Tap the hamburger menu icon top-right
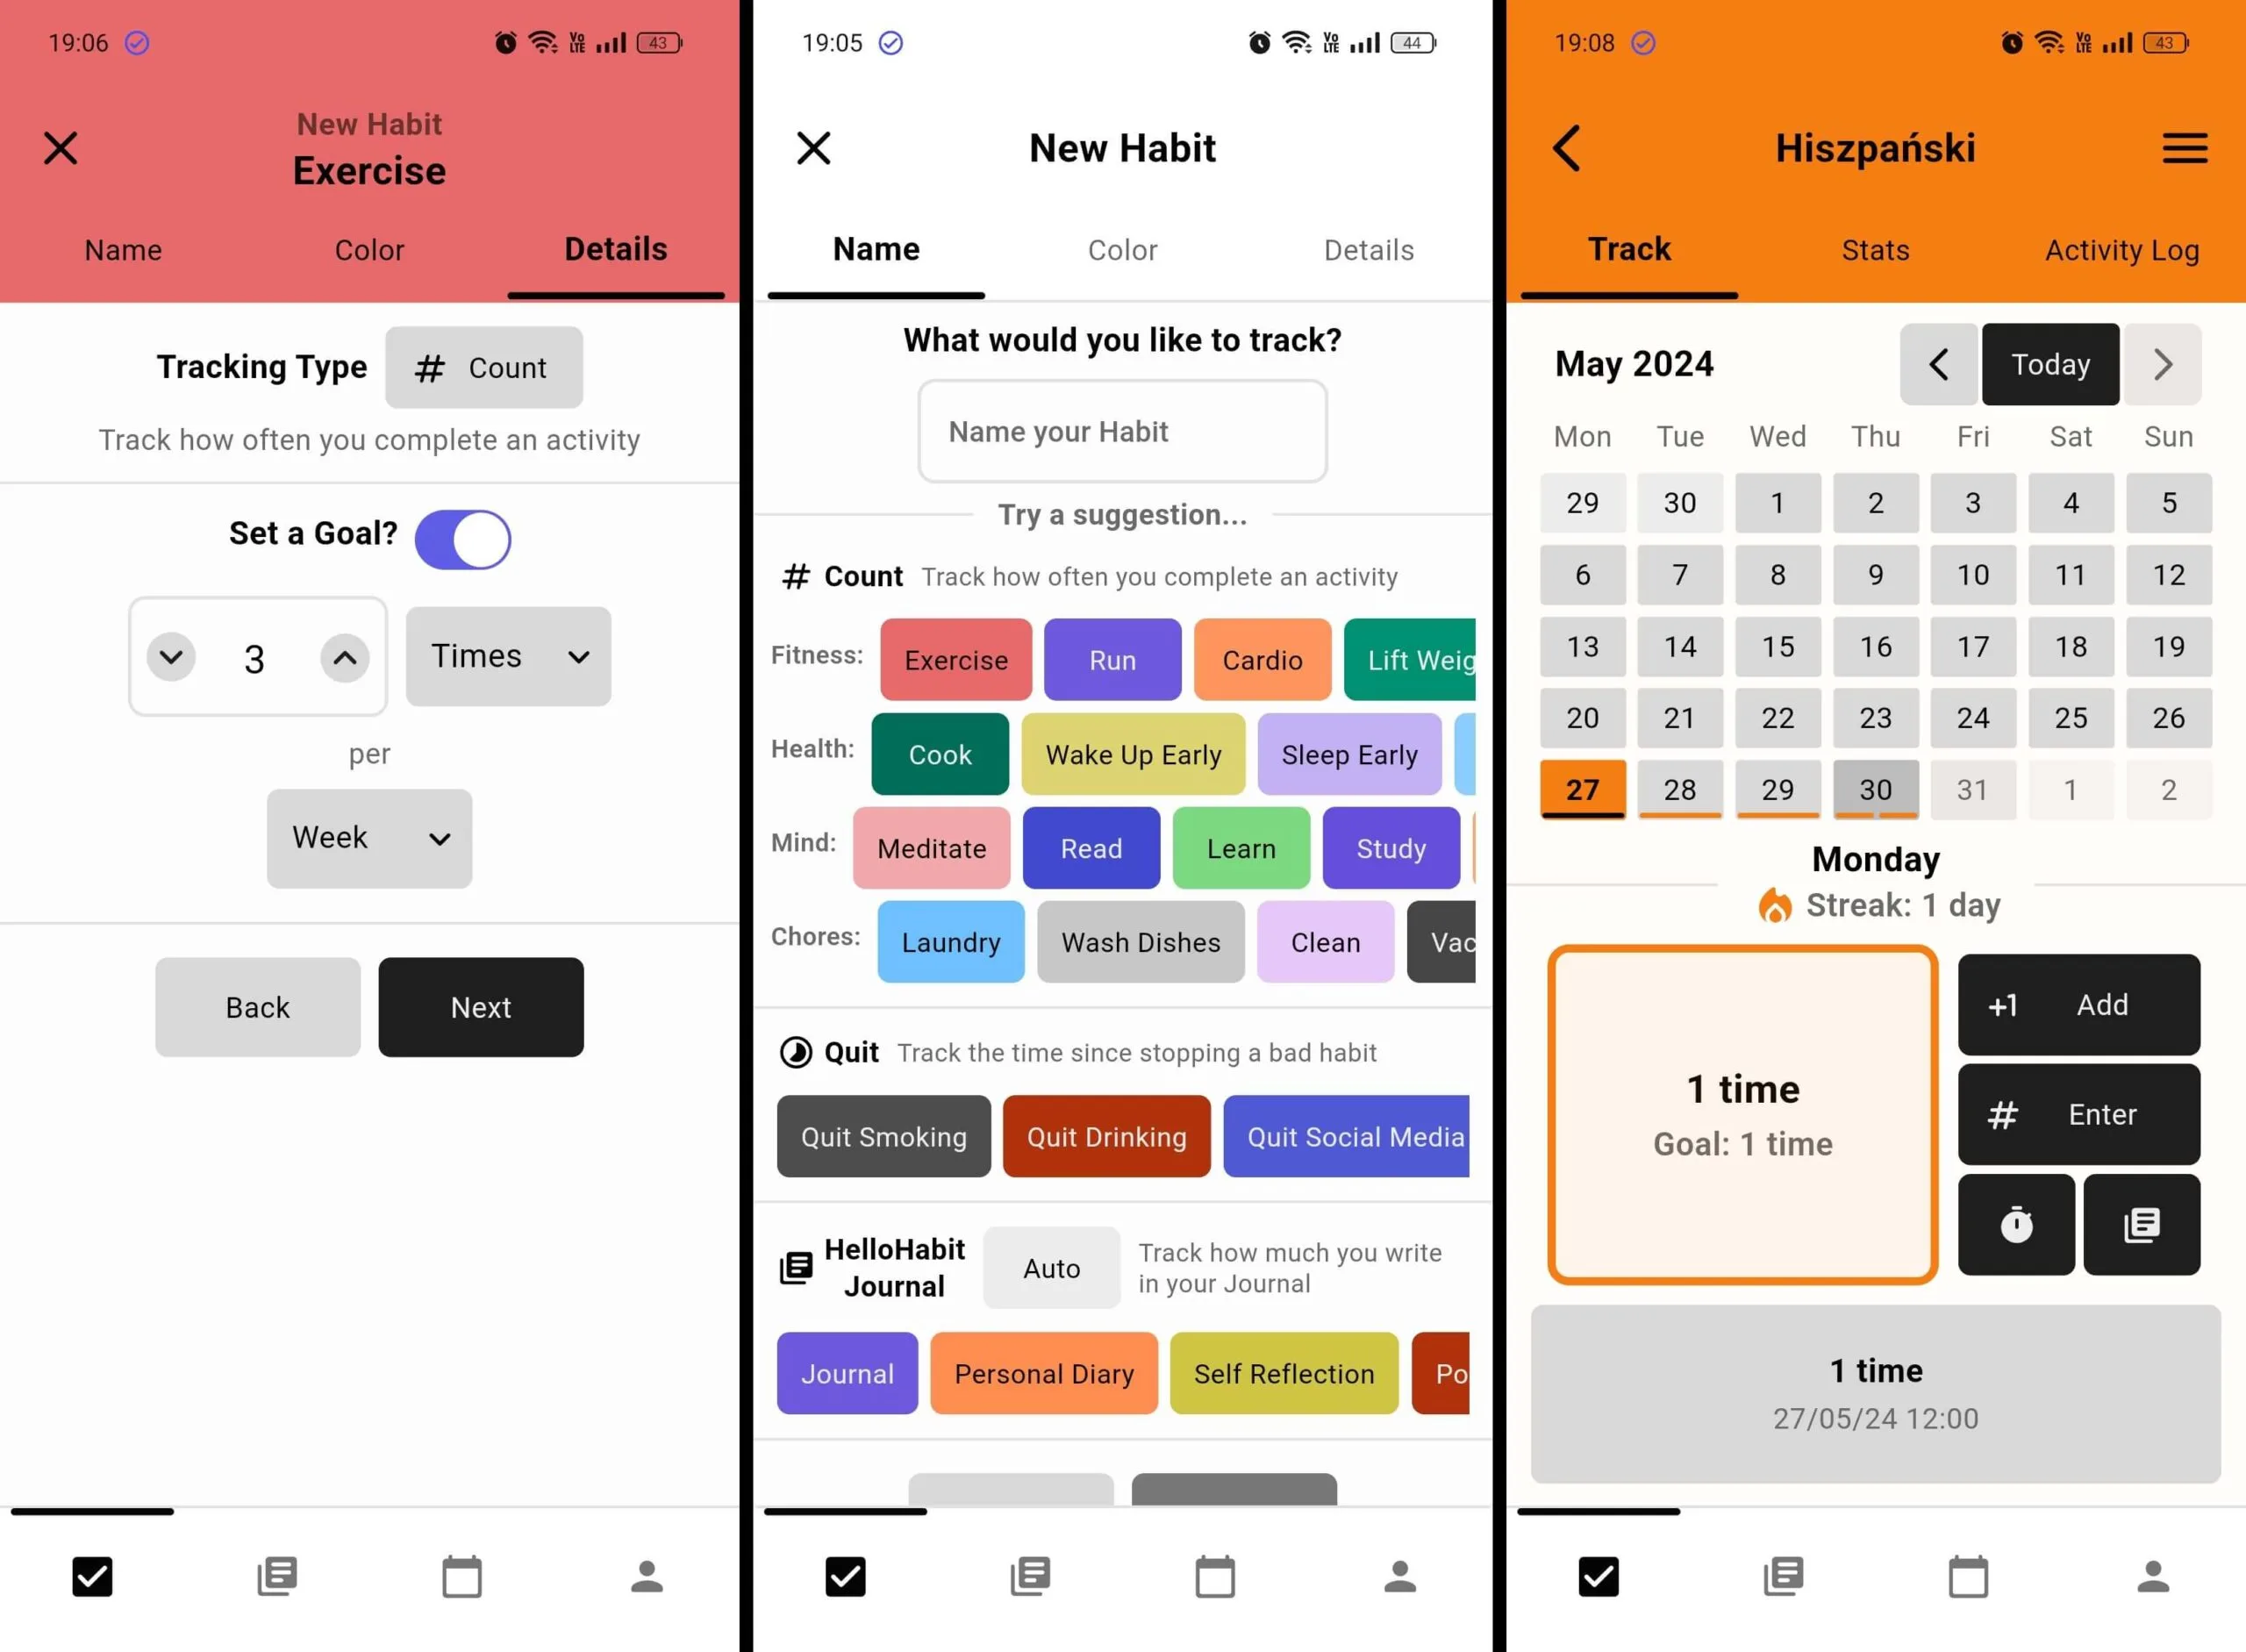Viewport: 2246px width, 1652px height. pyautogui.click(x=2188, y=147)
